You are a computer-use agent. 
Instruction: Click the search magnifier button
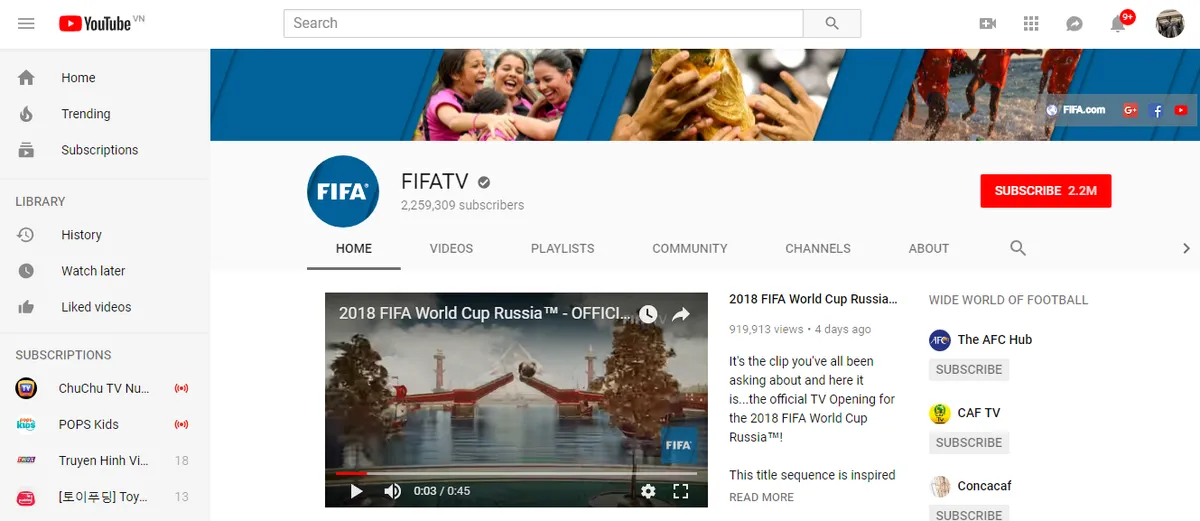tap(832, 23)
